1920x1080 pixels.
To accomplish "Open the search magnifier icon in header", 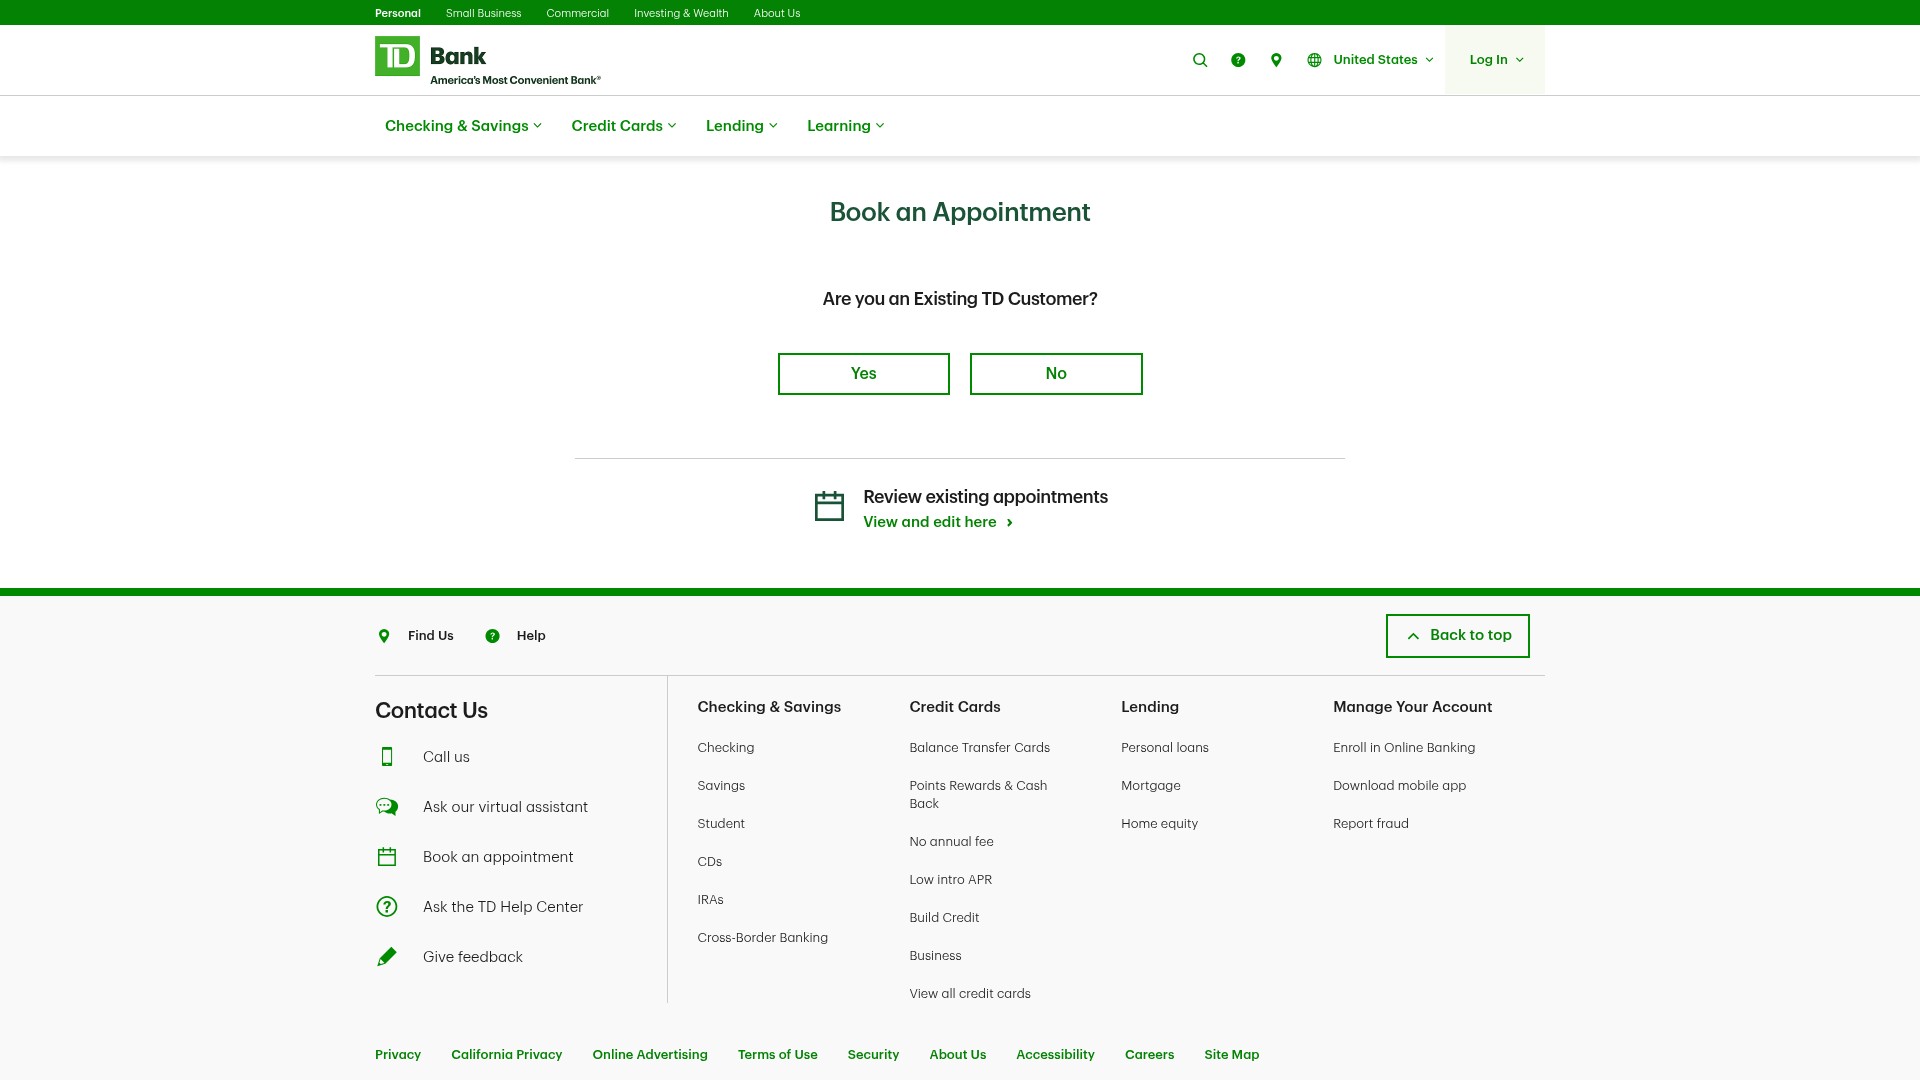I will pos(1200,60).
